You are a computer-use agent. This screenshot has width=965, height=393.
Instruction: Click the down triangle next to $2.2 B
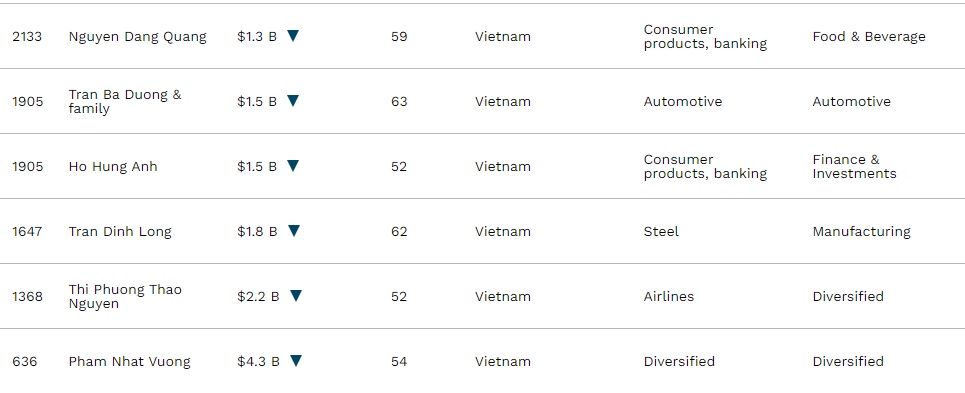pos(296,296)
